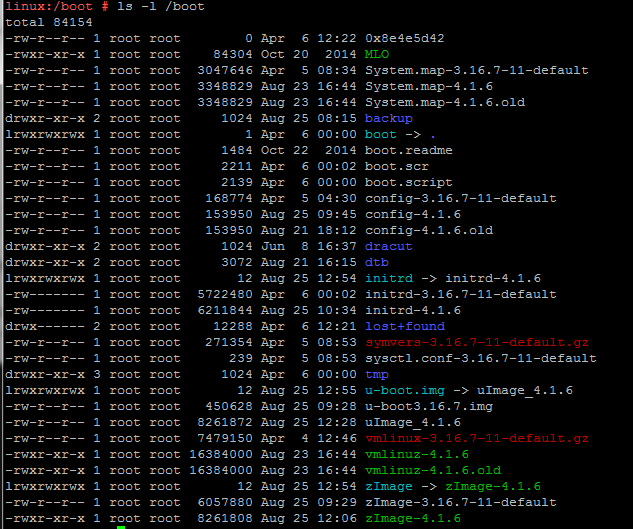
Task: Click the red symvers-3.16.7-11-default.gz filename
Action: click(x=477, y=342)
